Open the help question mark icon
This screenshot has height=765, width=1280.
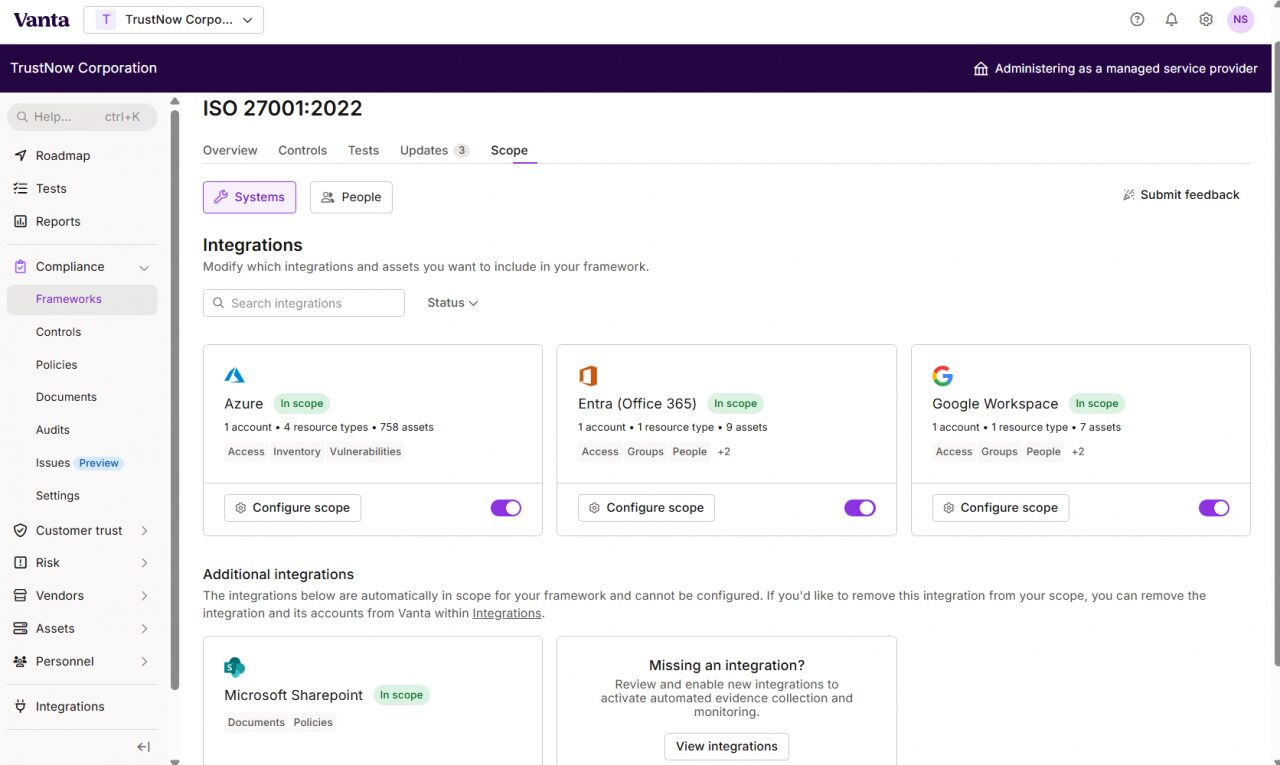click(1137, 20)
